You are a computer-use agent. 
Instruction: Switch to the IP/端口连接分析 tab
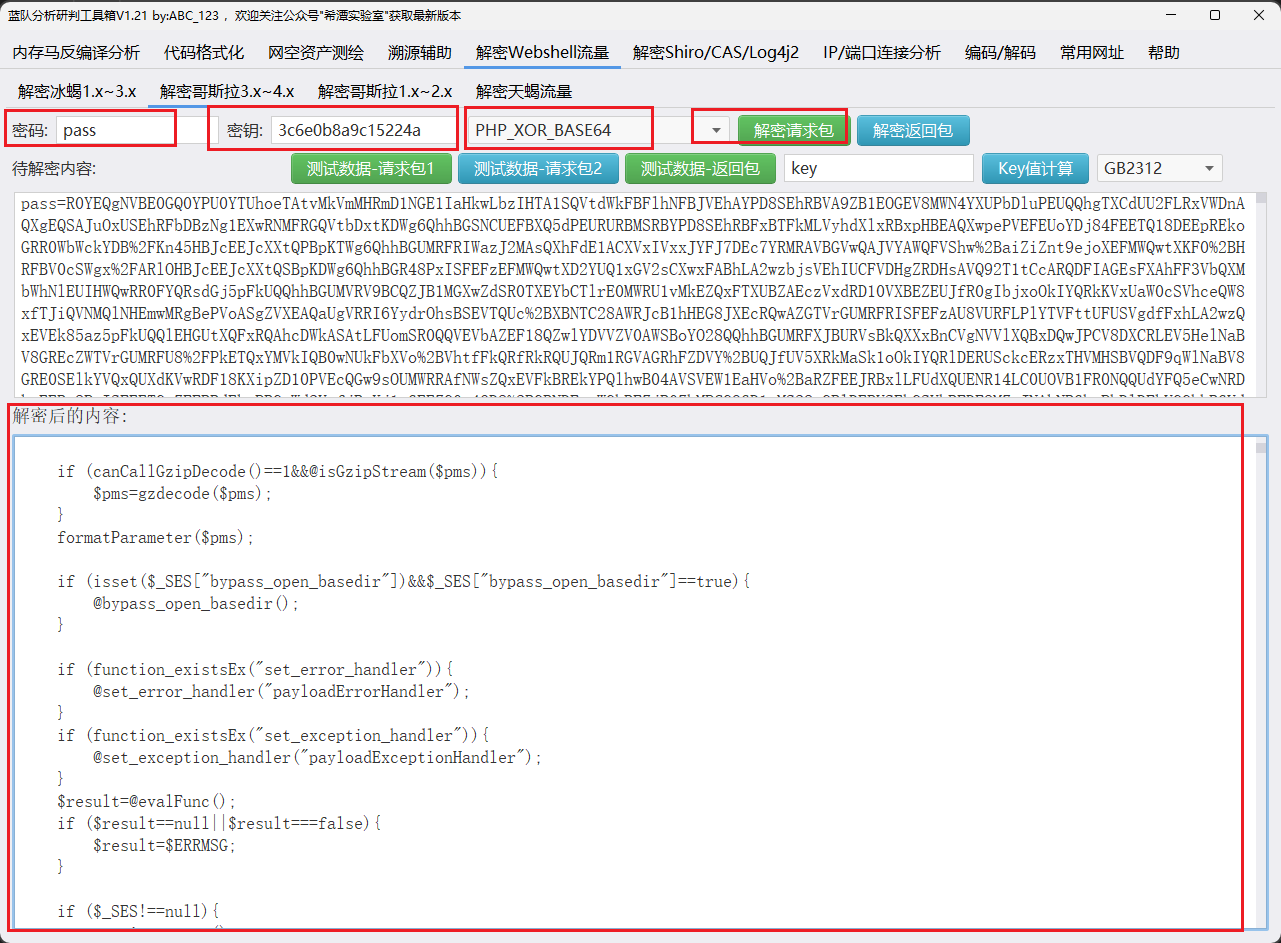pyautogui.click(x=882, y=53)
